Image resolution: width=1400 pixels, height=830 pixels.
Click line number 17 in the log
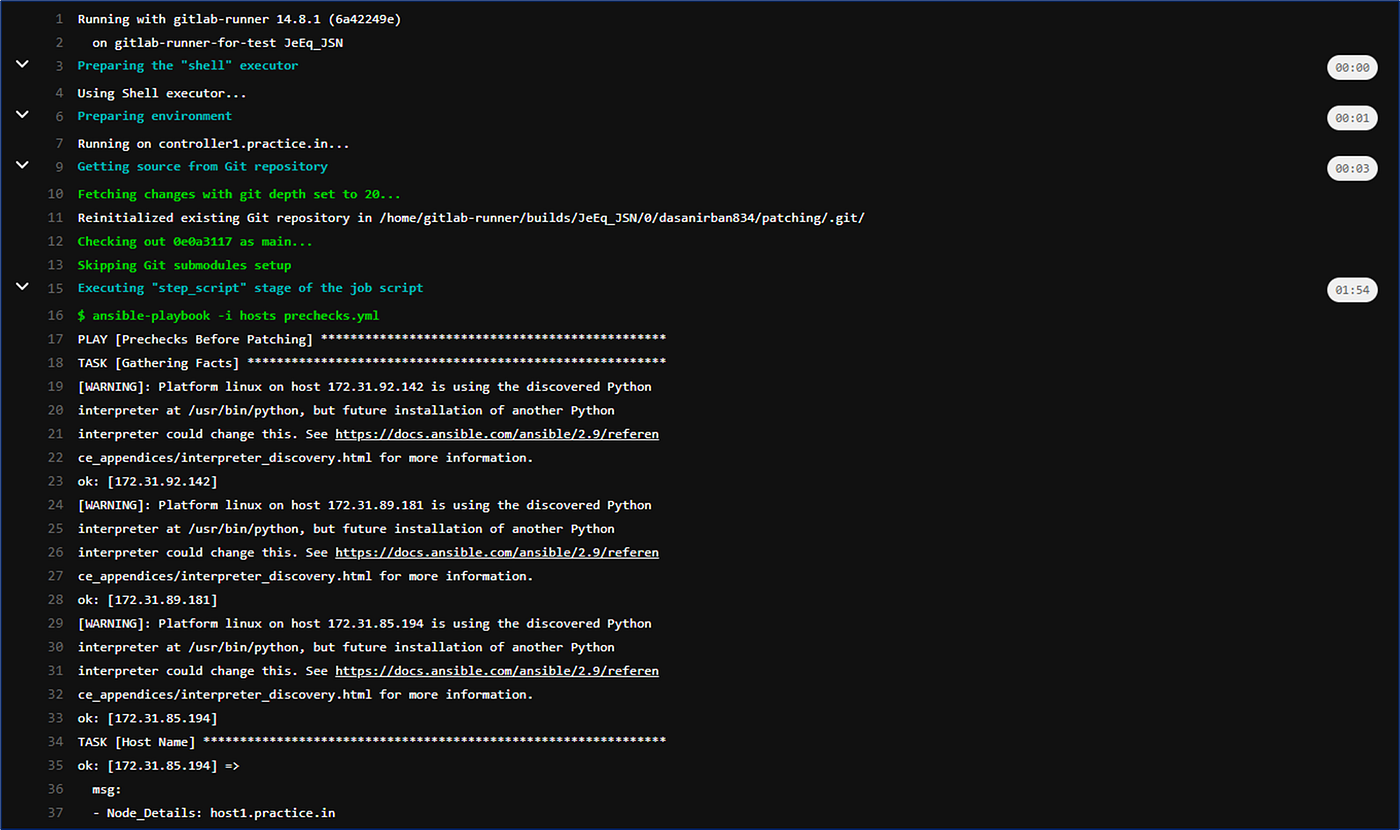(x=56, y=339)
